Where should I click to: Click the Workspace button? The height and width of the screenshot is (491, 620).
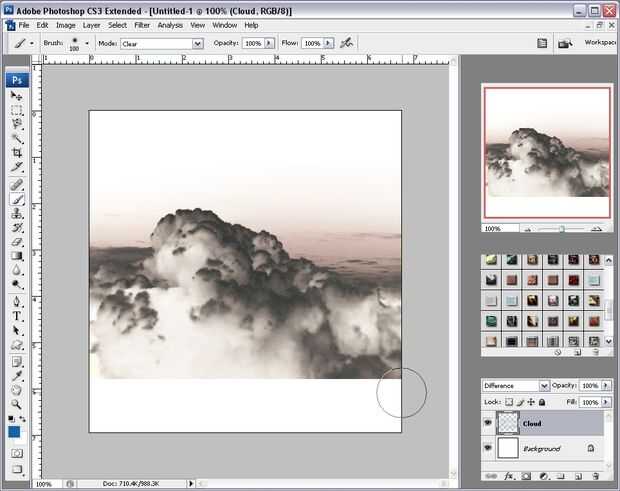[x=601, y=44]
